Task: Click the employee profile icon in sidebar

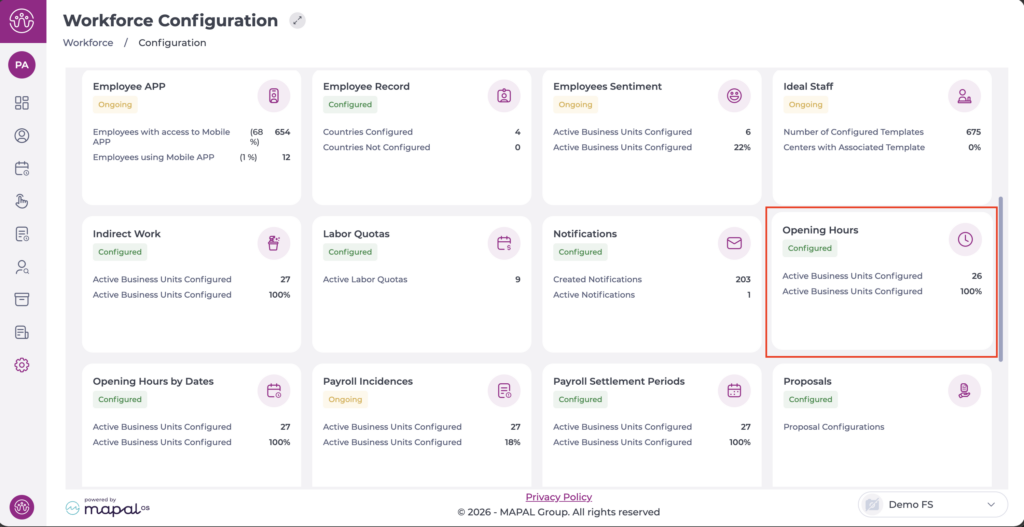Action: pos(22,136)
